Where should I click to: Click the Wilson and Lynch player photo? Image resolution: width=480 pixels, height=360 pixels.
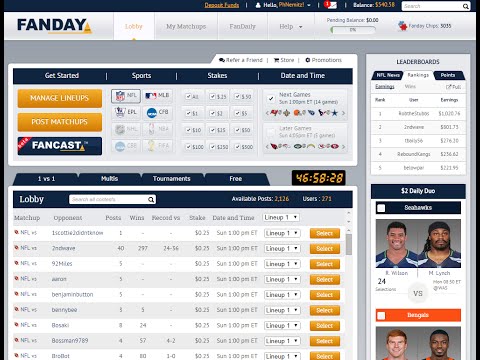(418, 244)
